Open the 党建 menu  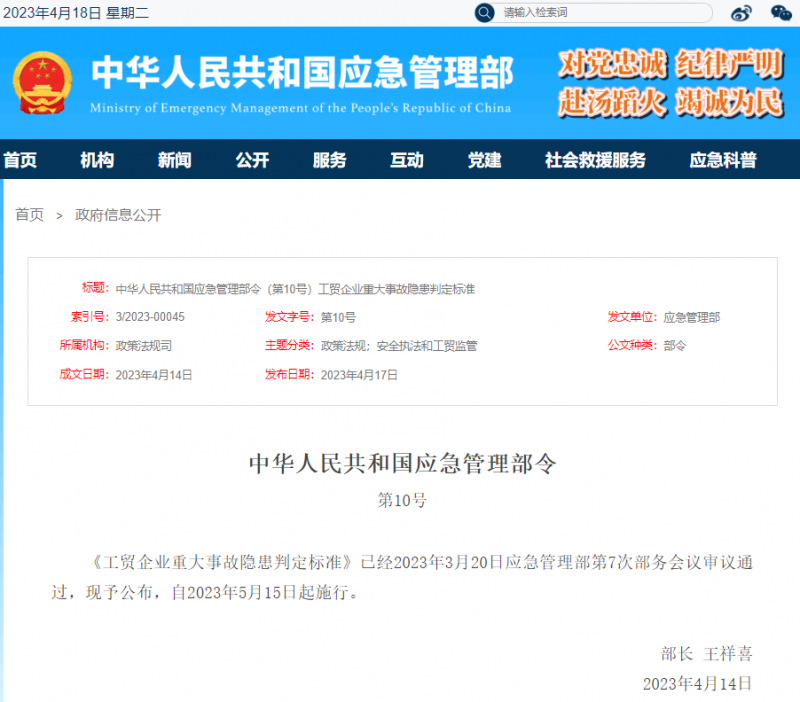tap(484, 160)
